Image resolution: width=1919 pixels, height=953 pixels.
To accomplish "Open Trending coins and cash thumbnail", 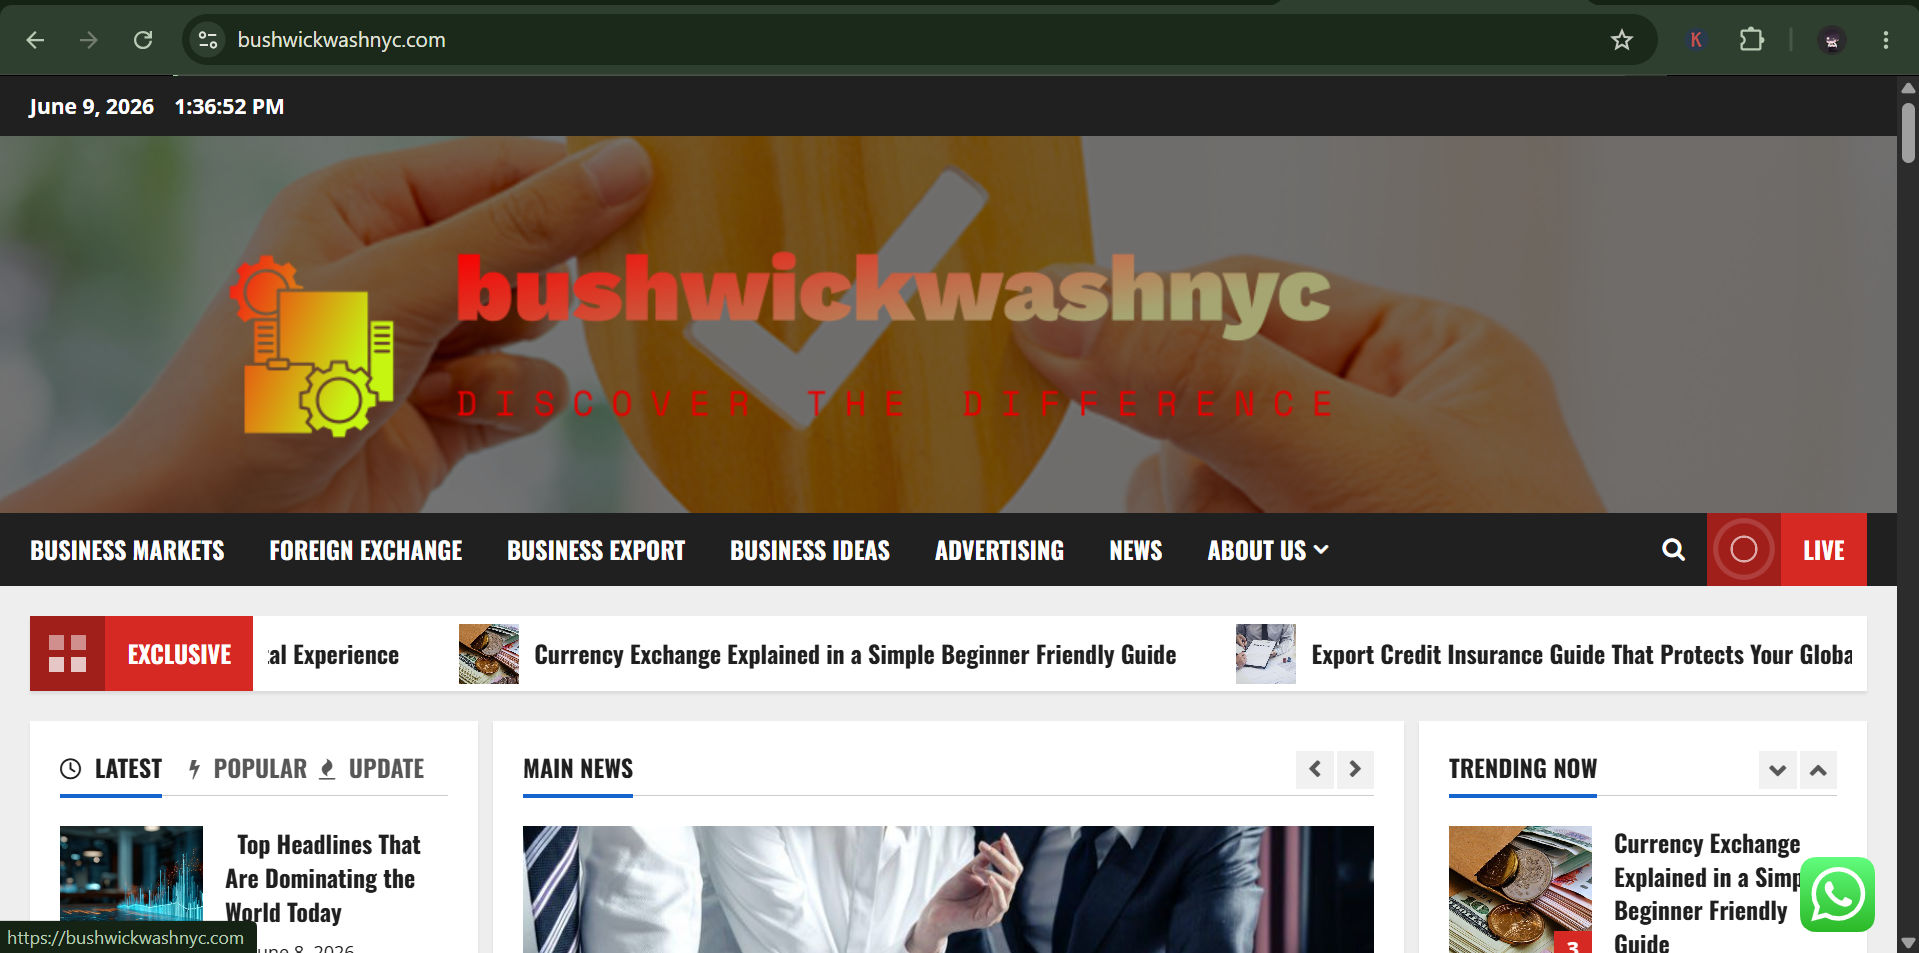I will pyautogui.click(x=1520, y=889).
